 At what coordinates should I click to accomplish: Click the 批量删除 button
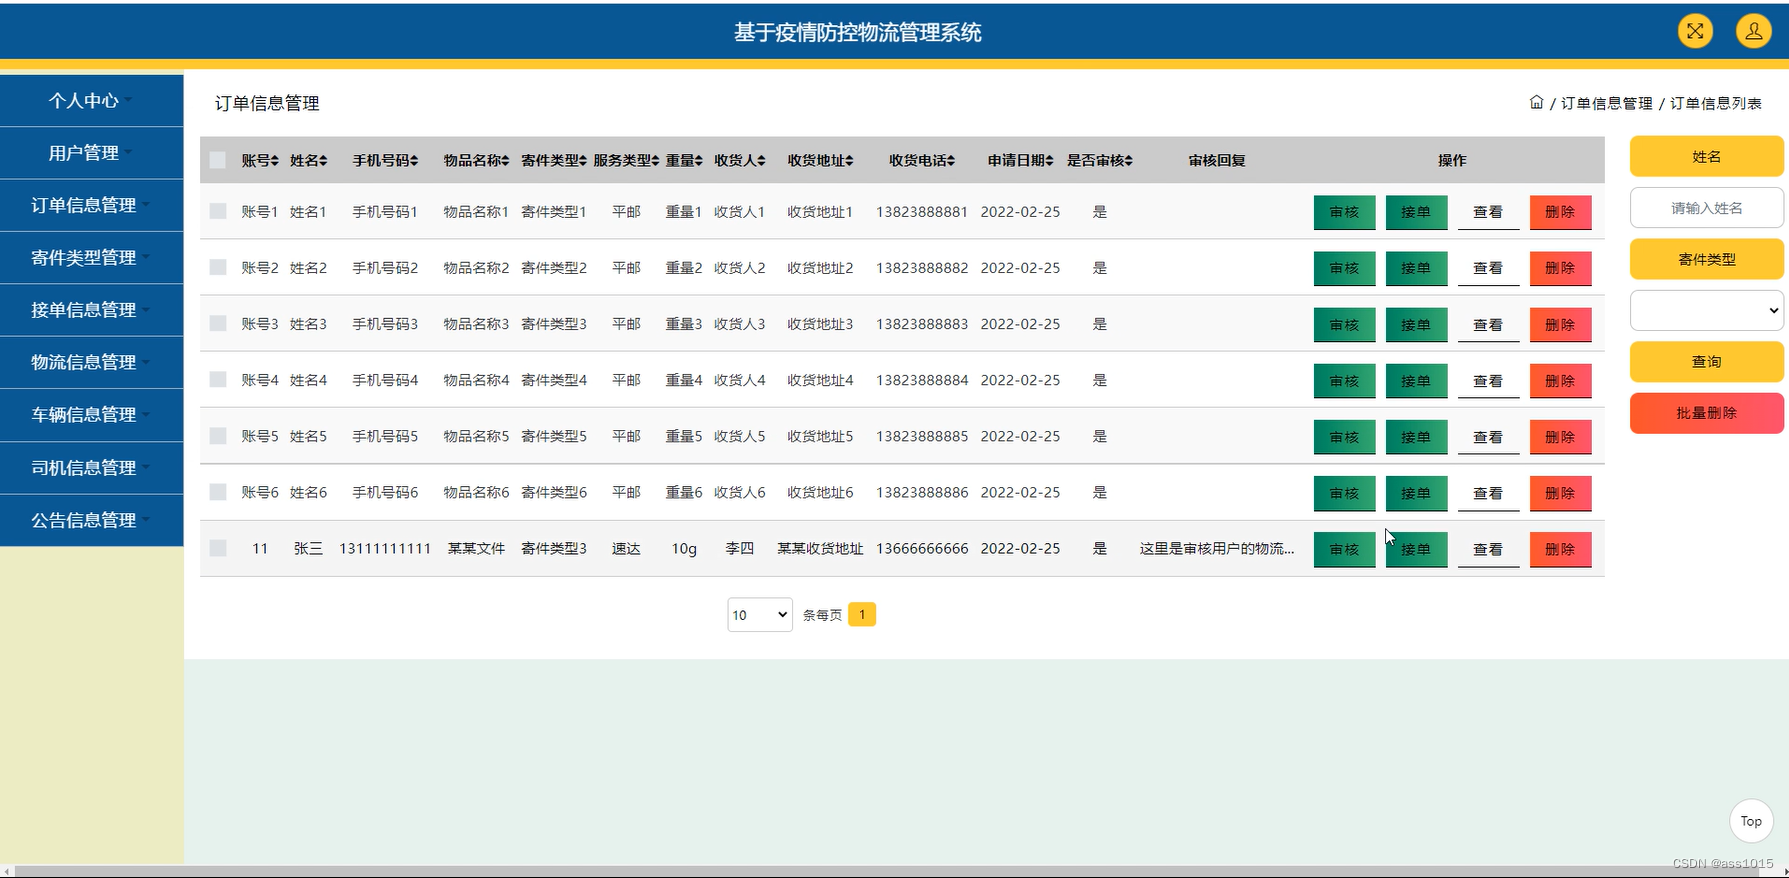coord(1706,413)
